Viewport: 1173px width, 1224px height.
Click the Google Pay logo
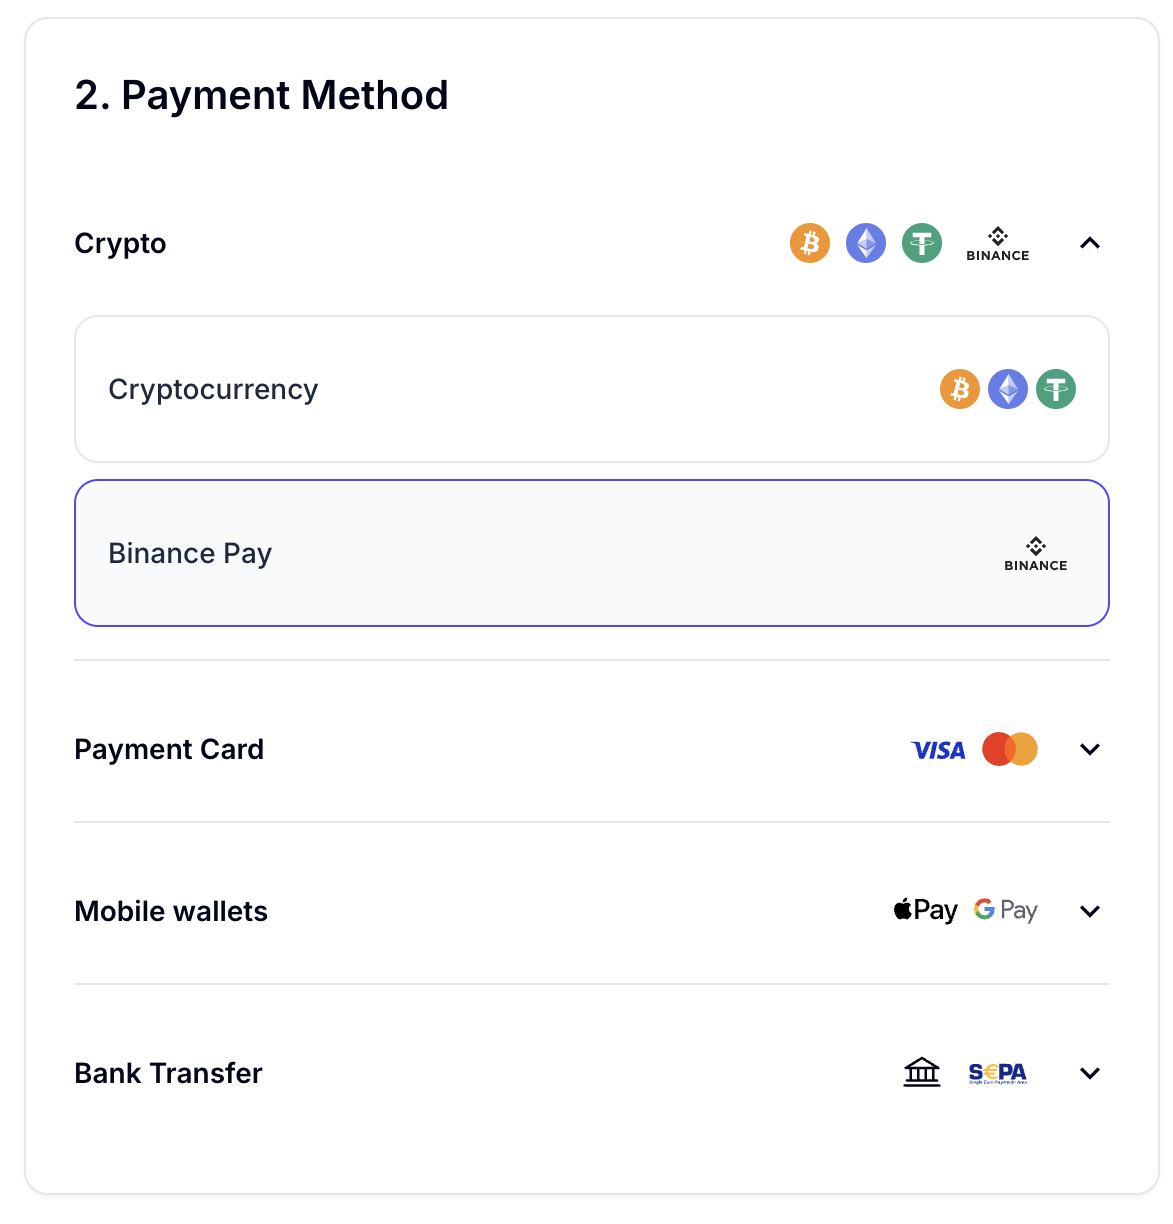(x=1006, y=910)
